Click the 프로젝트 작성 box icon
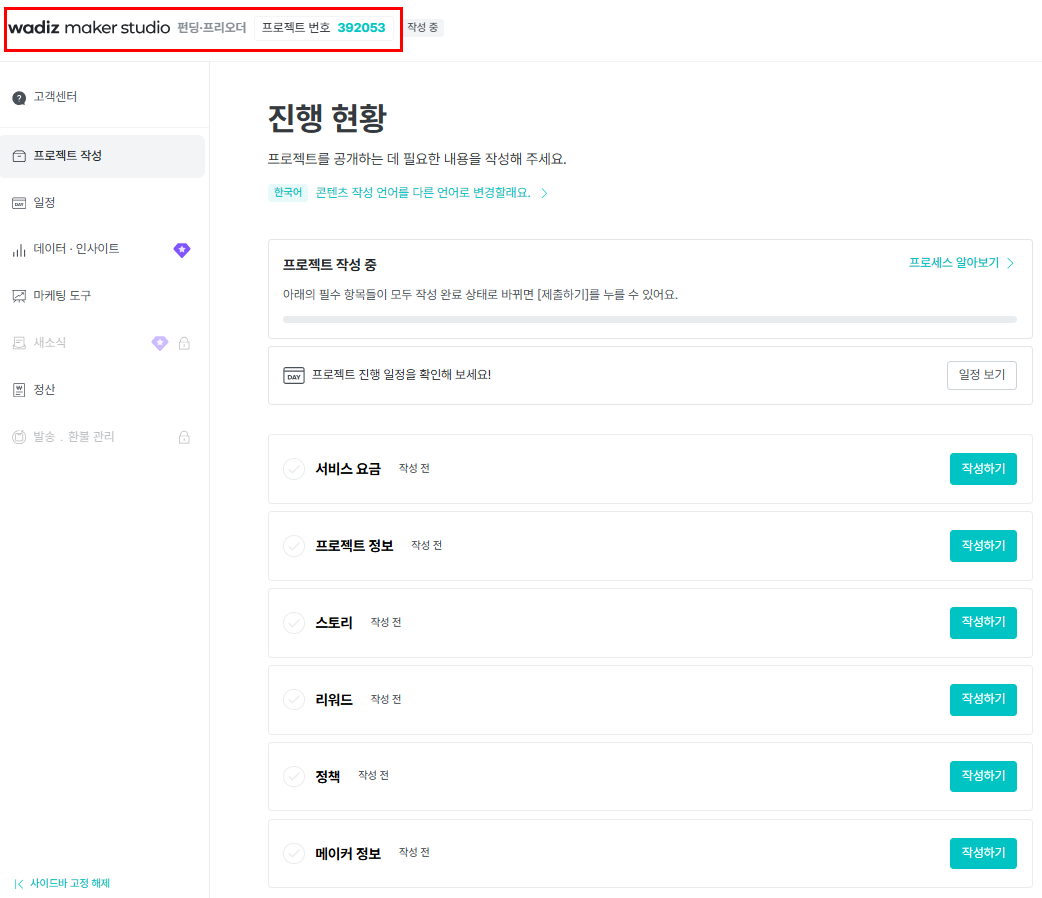The height and width of the screenshot is (898, 1042). (x=19, y=156)
